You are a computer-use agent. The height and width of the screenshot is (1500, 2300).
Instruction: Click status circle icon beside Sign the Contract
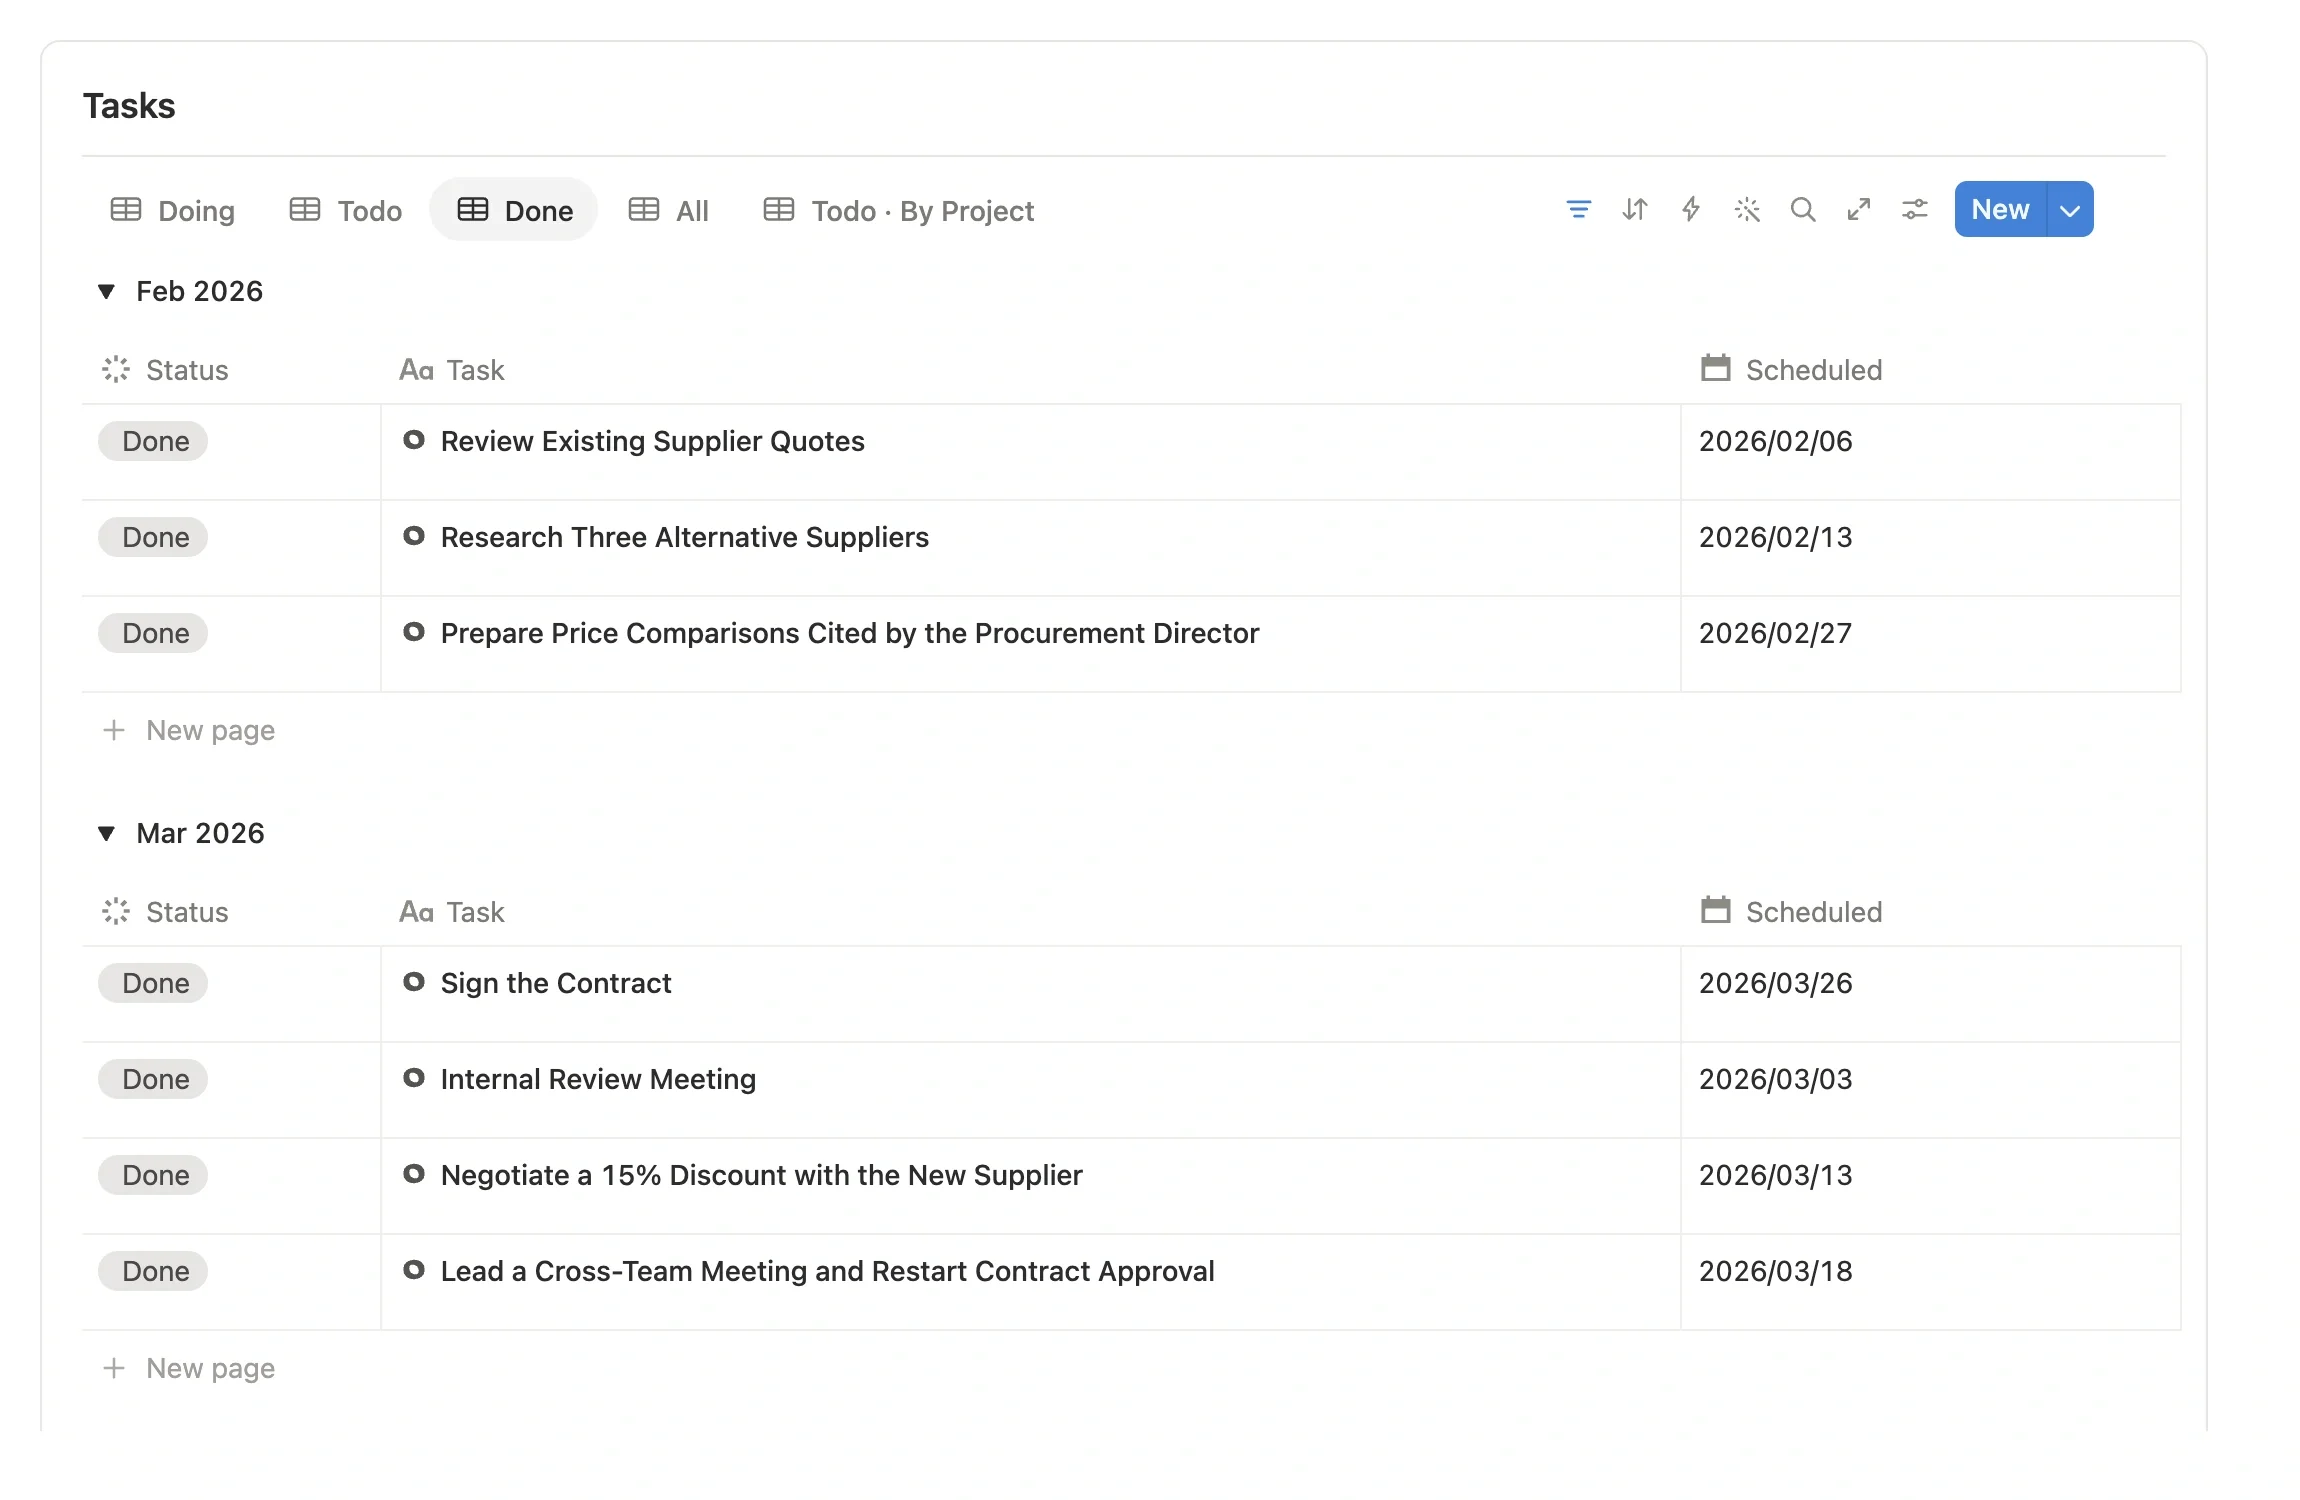pyautogui.click(x=413, y=982)
